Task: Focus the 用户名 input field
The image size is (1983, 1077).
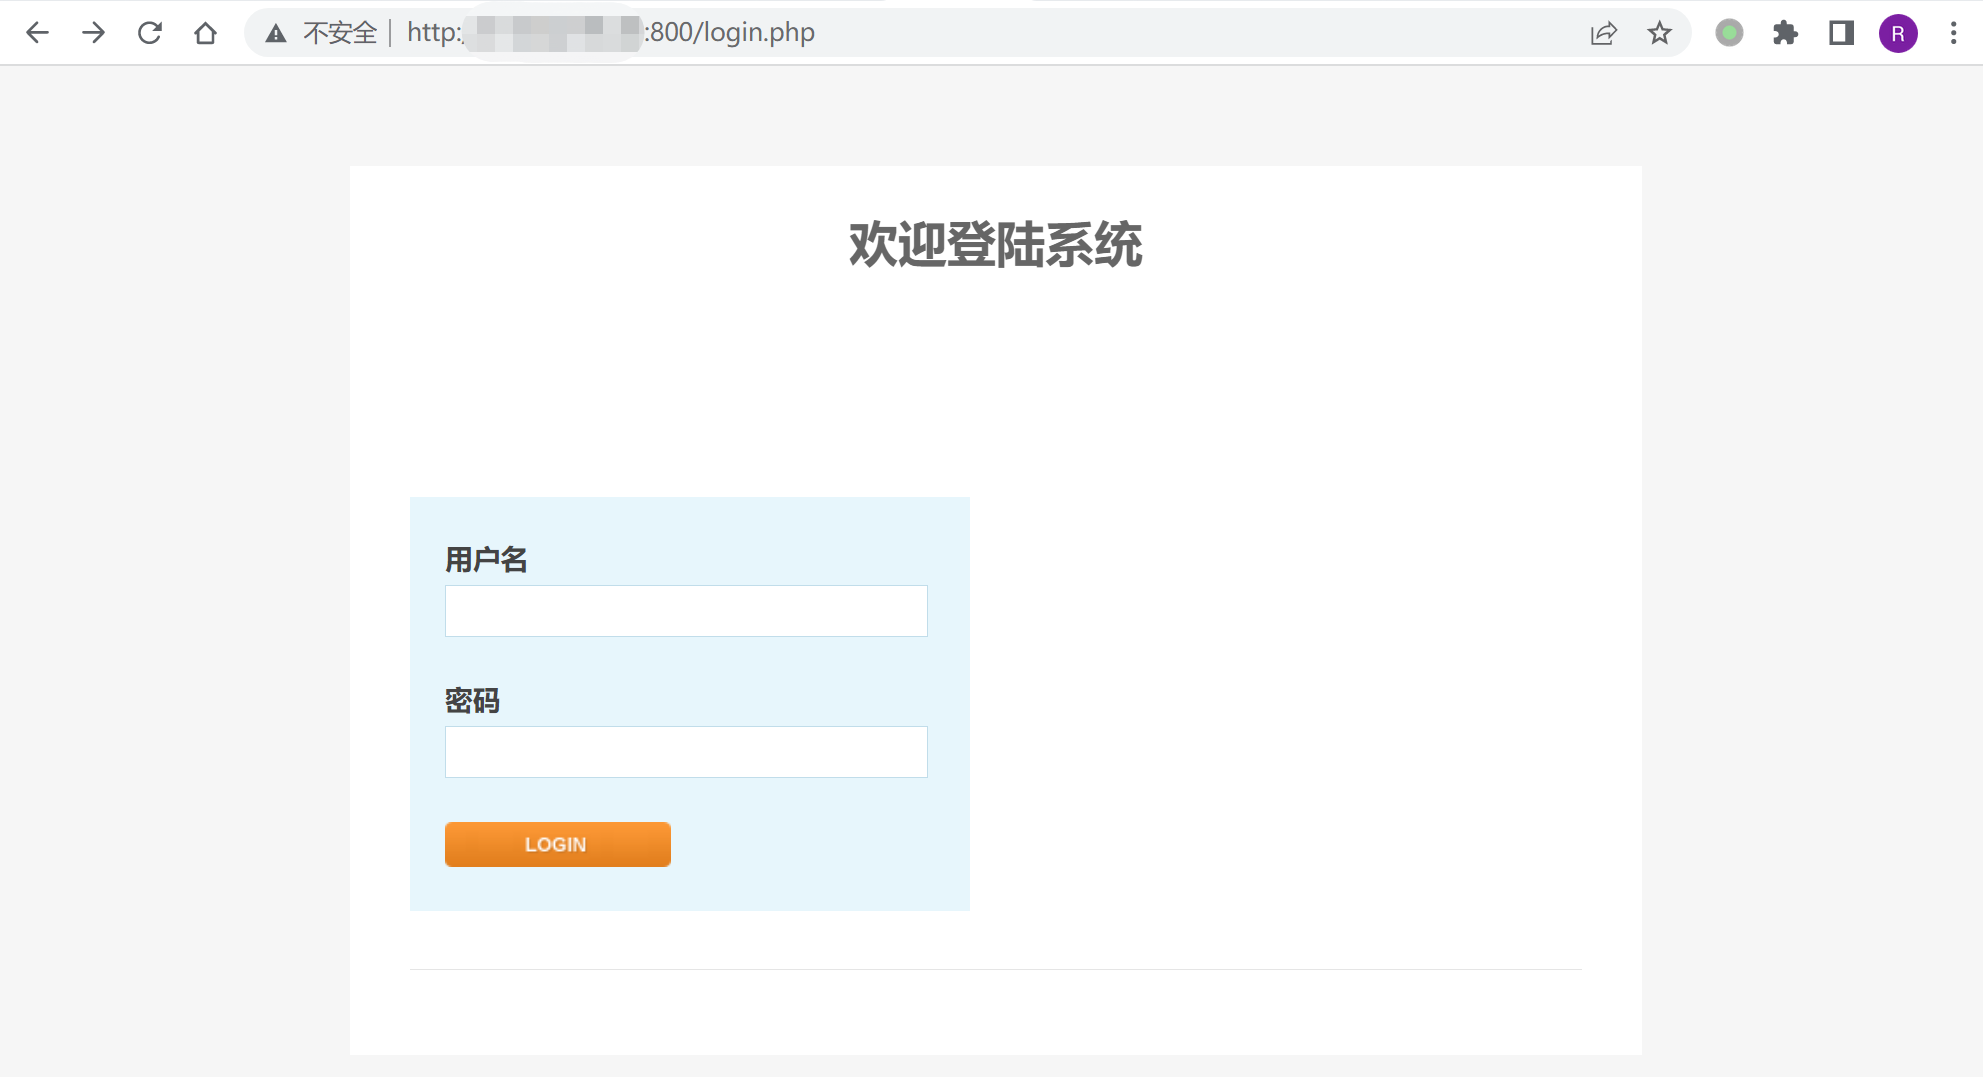Action: click(686, 611)
